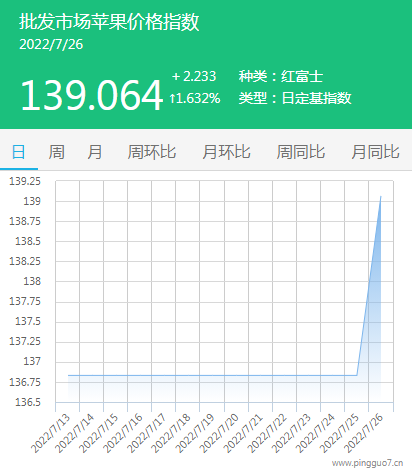Click the 2022/7/25 axis date label

[x=340, y=433]
